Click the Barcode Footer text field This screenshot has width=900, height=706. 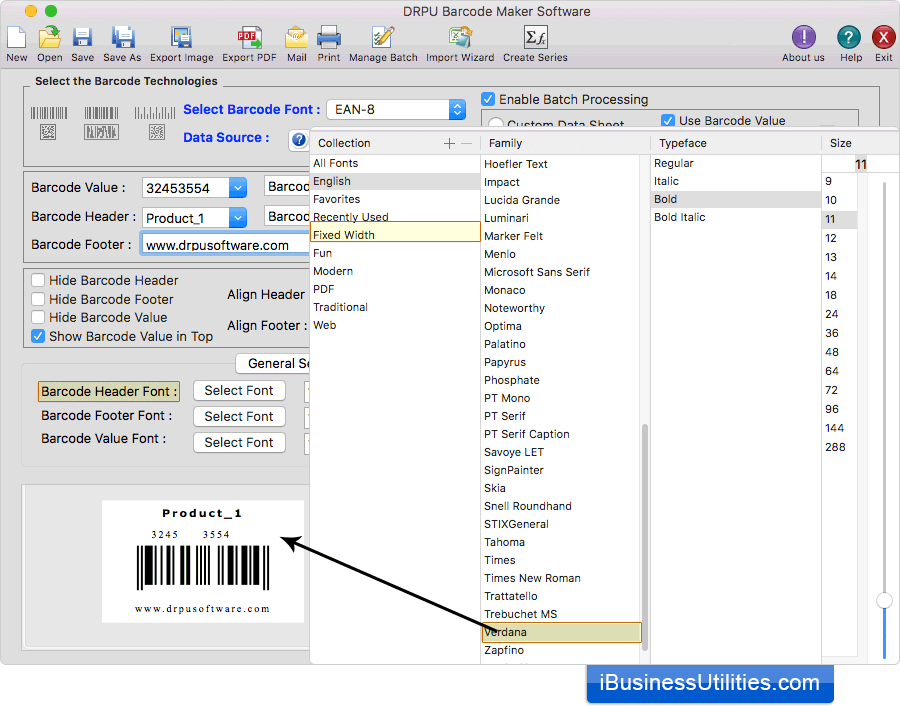click(225, 245)
